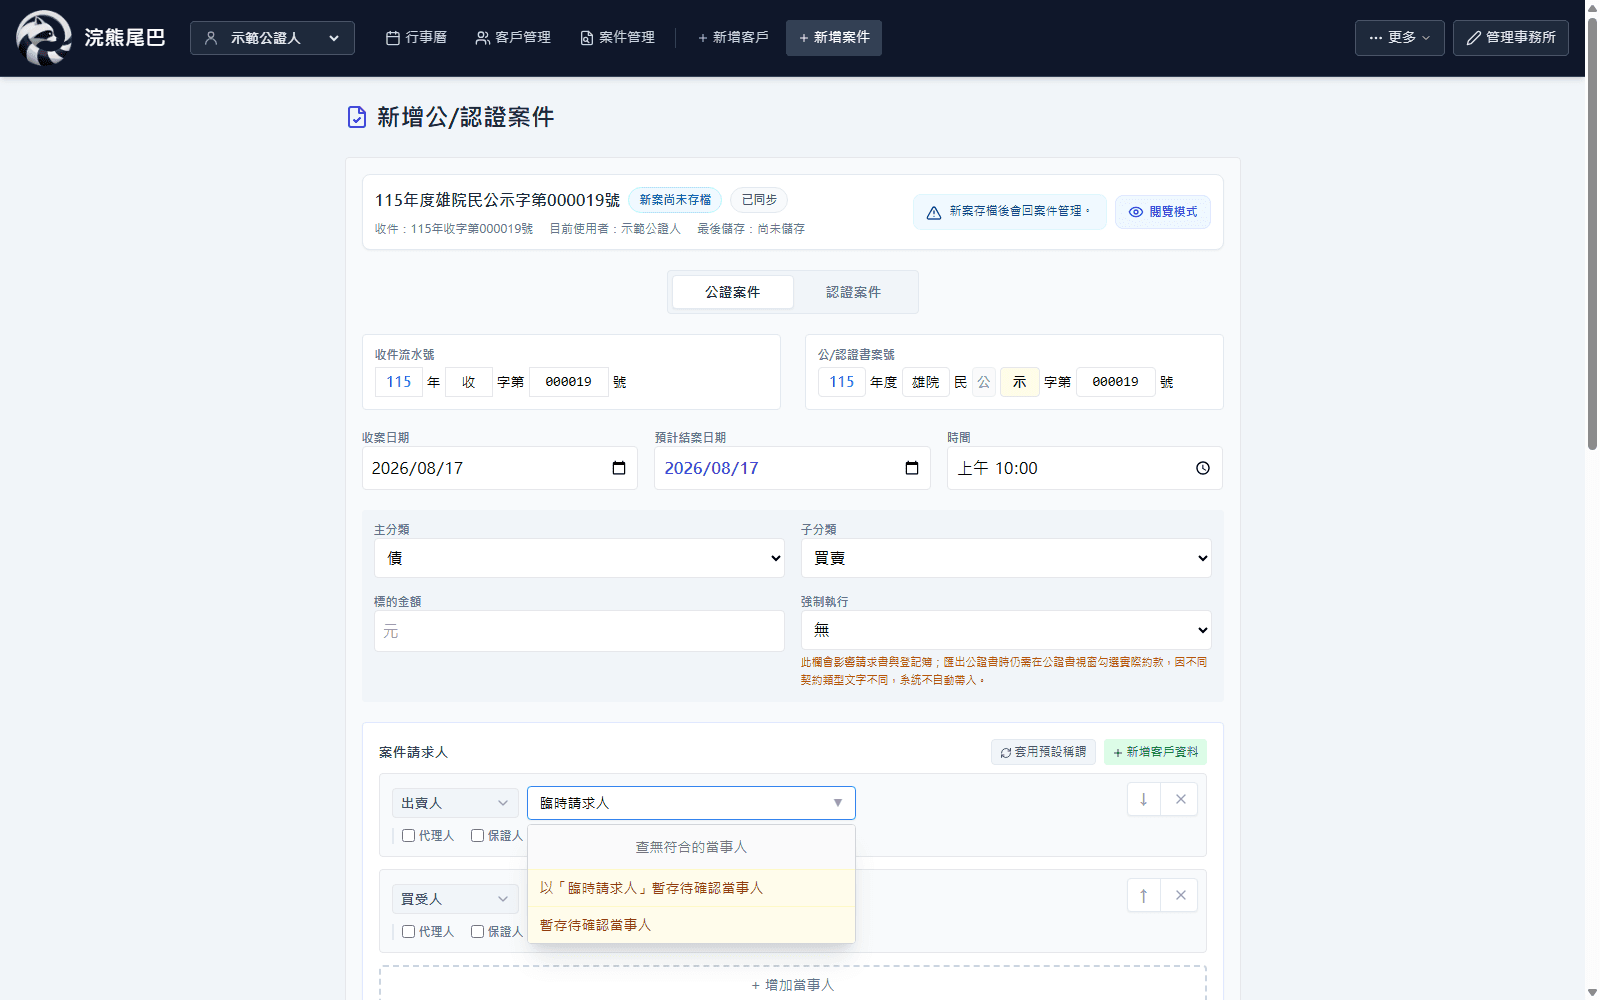Click the 管理事務所 button
Screen dimensions: 1600x1000
1510,38
